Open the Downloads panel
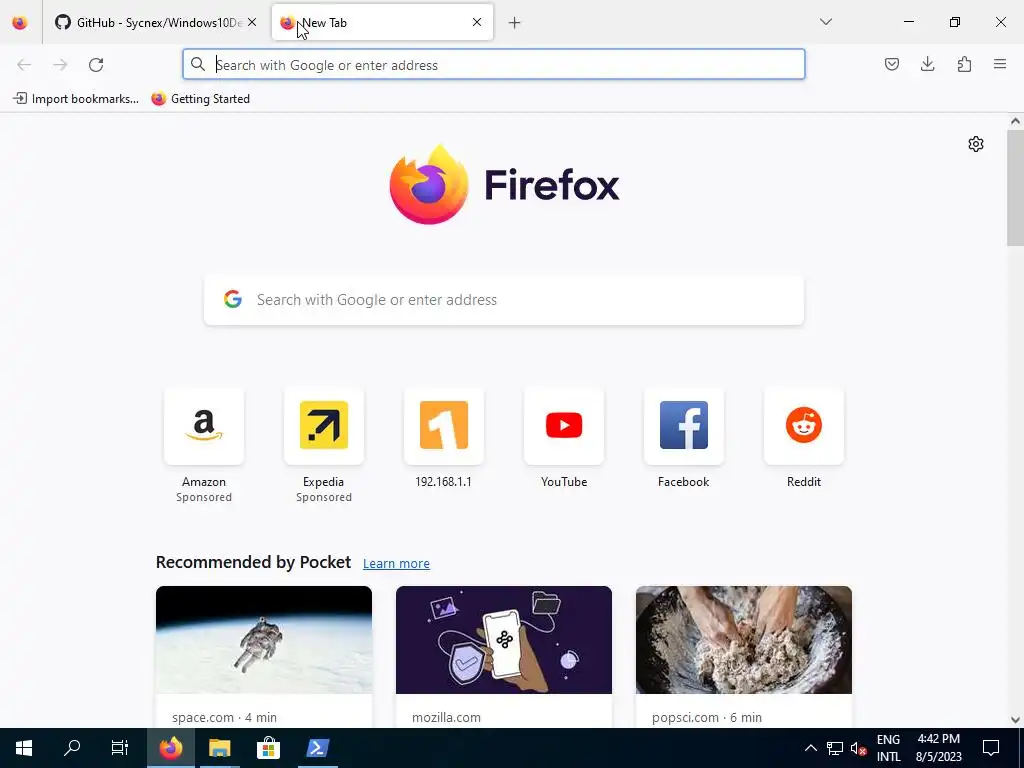1024x768 pixels. coord(927,64)
